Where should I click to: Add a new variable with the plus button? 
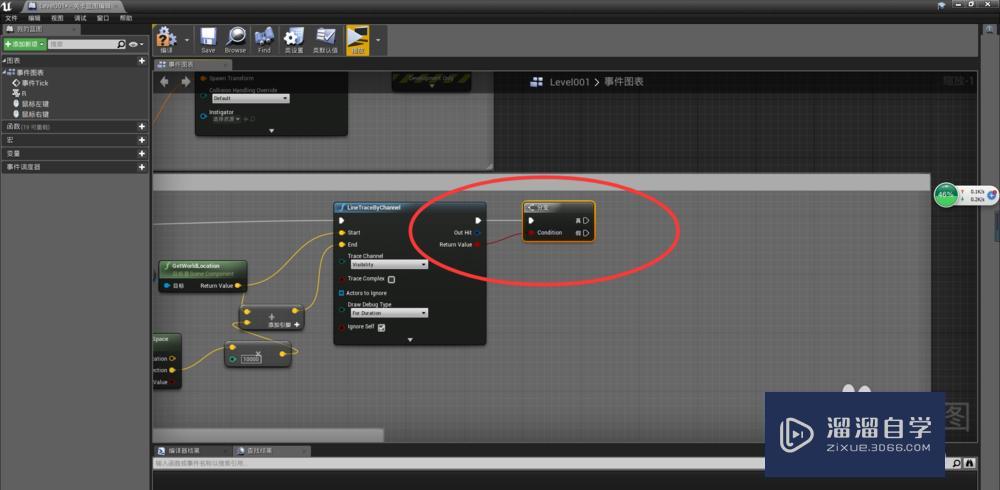(142, 153)
